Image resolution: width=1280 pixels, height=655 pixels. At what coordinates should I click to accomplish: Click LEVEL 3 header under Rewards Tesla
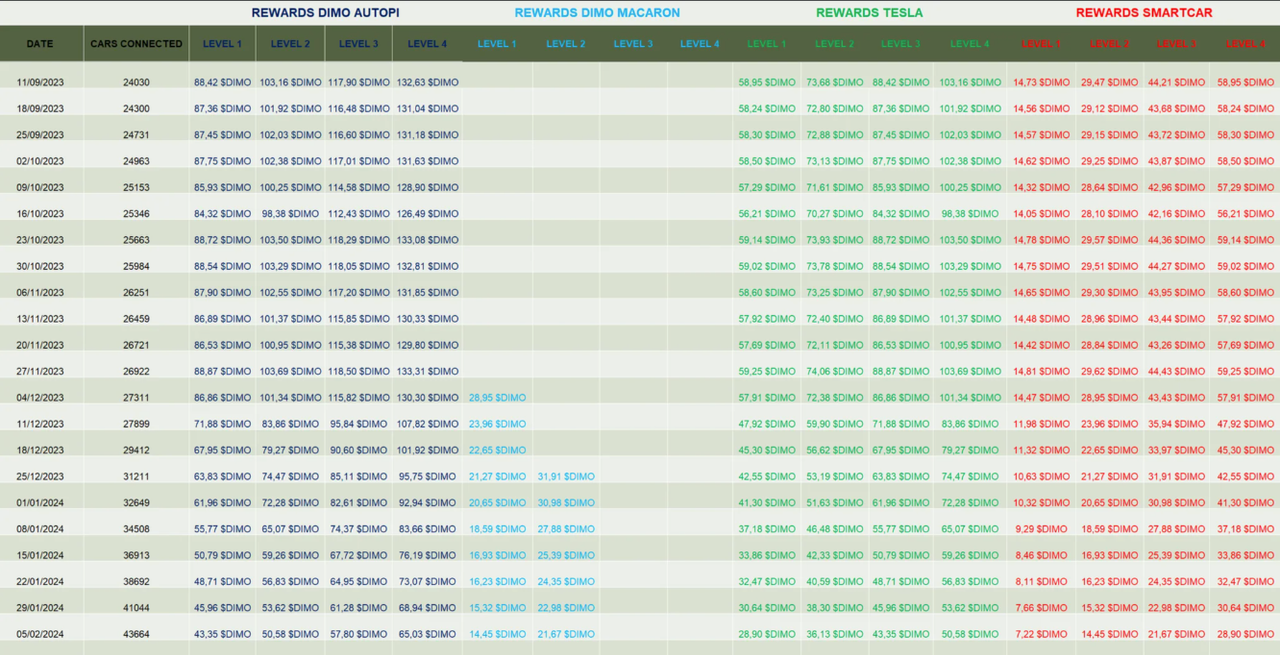(901, 44)
